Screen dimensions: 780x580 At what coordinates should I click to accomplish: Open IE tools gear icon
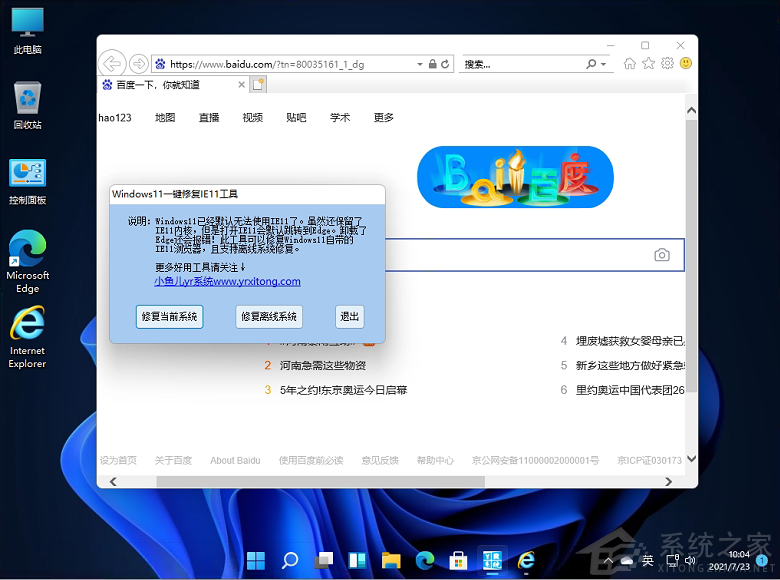coord(666,64)
